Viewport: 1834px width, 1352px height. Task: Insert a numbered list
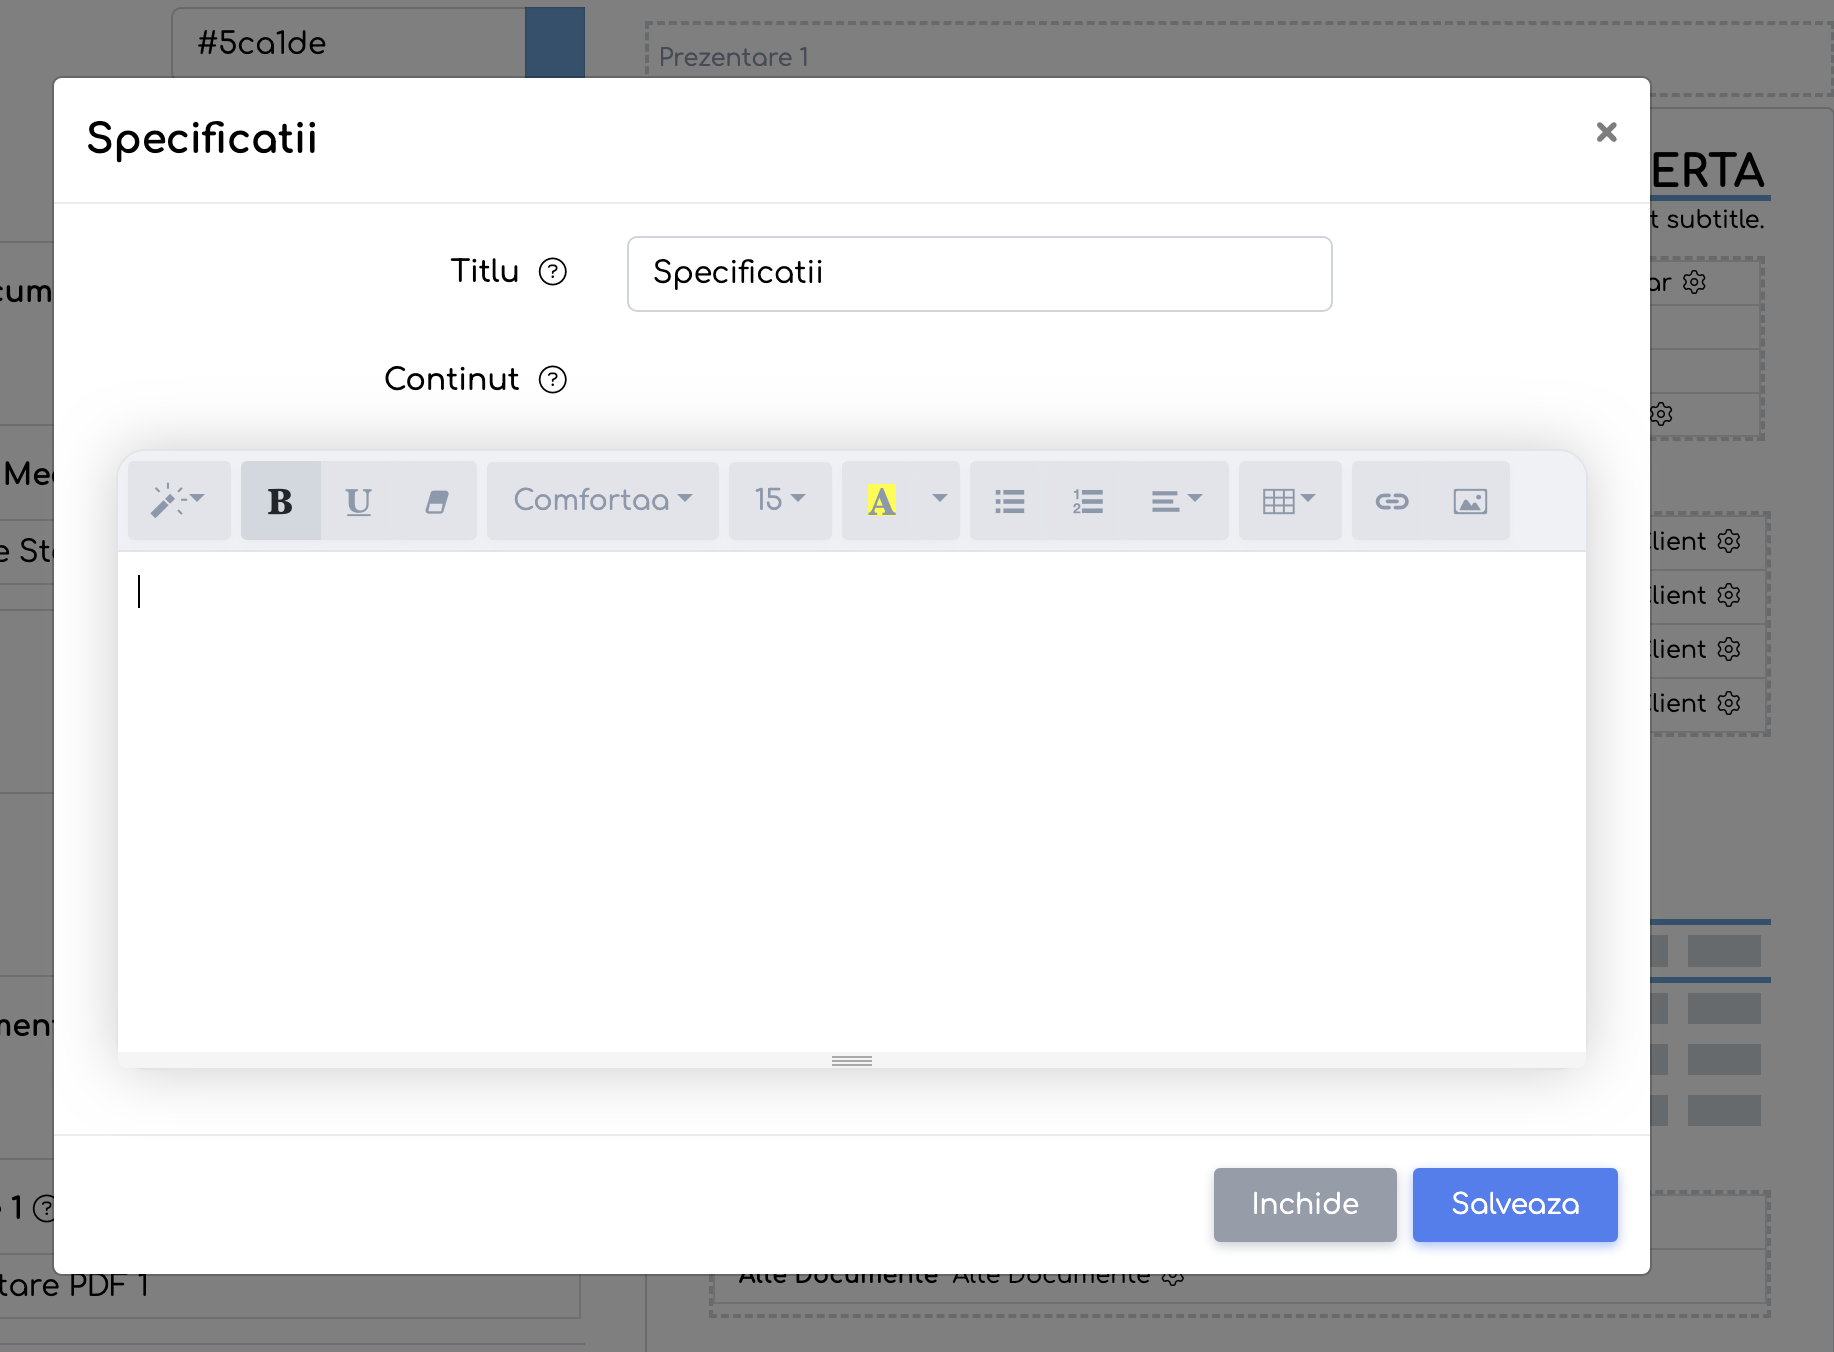[x=1088, y=500]
